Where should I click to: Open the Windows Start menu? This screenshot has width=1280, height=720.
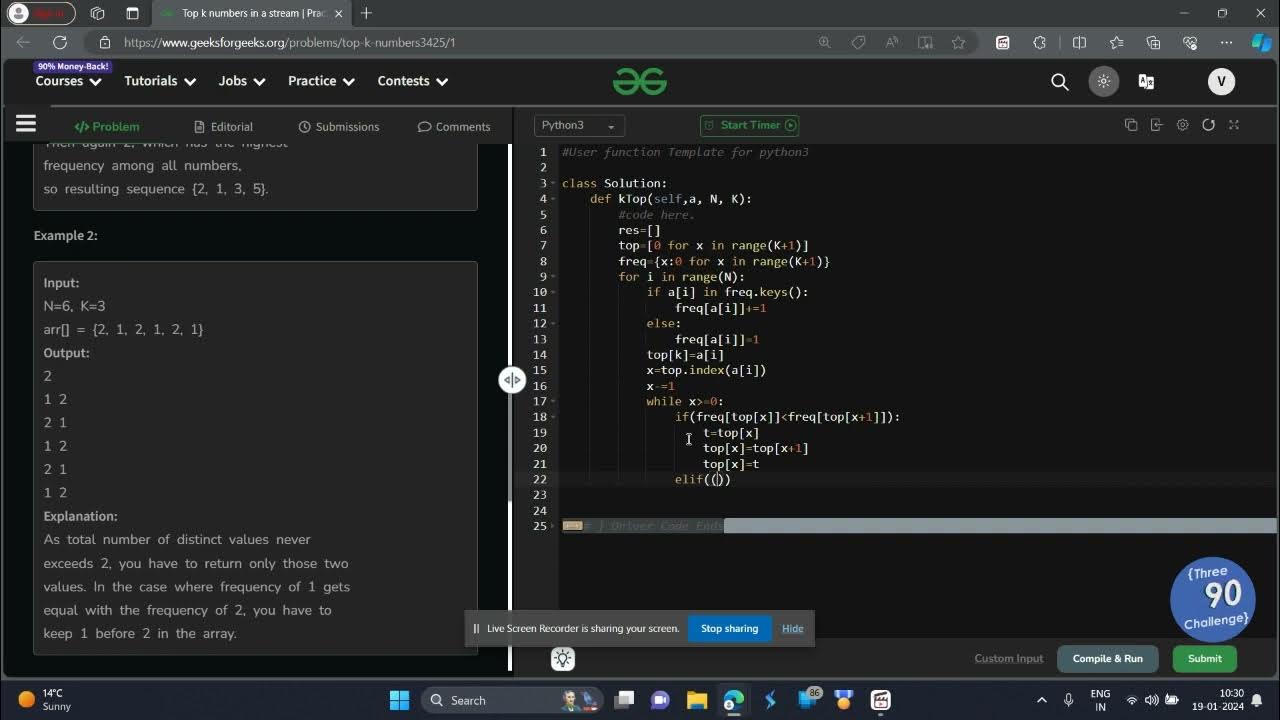[399, 700]
